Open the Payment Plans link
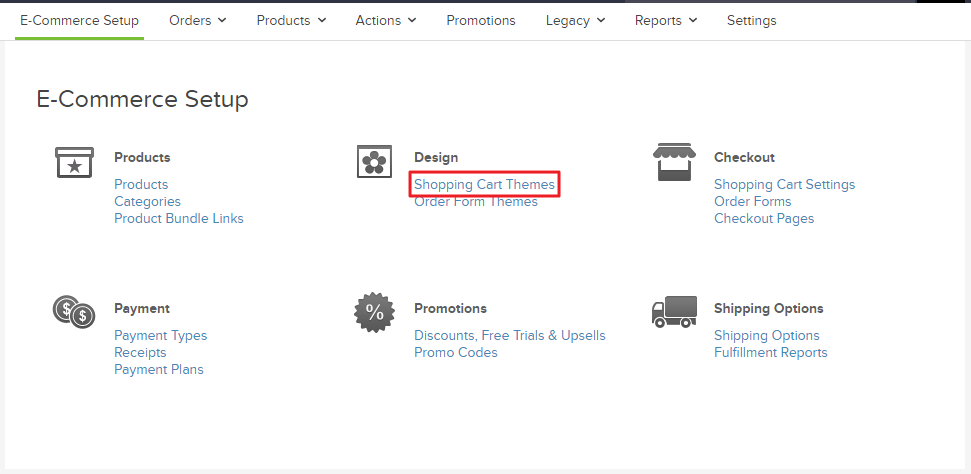Screen dimensions: 971x474 [158, 369]
